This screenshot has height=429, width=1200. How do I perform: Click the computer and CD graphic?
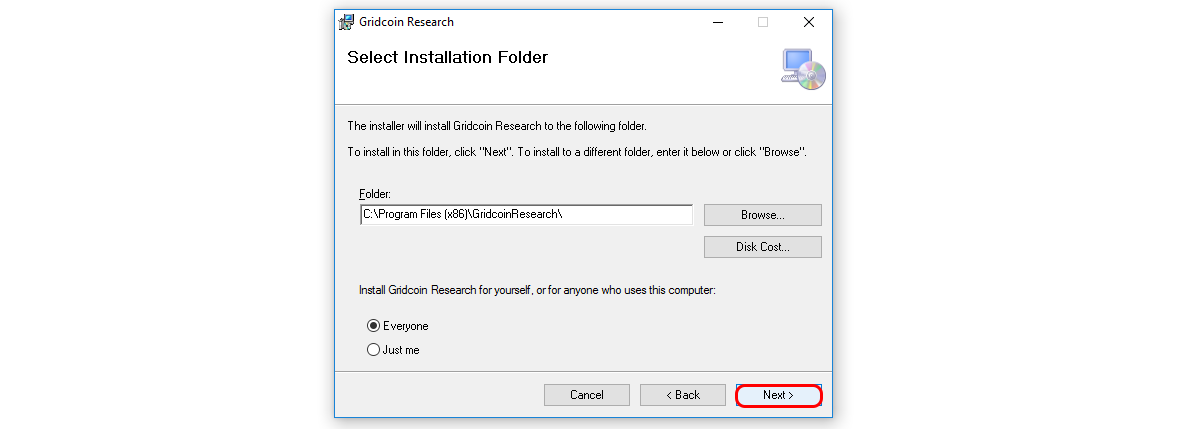pos(803,69)
